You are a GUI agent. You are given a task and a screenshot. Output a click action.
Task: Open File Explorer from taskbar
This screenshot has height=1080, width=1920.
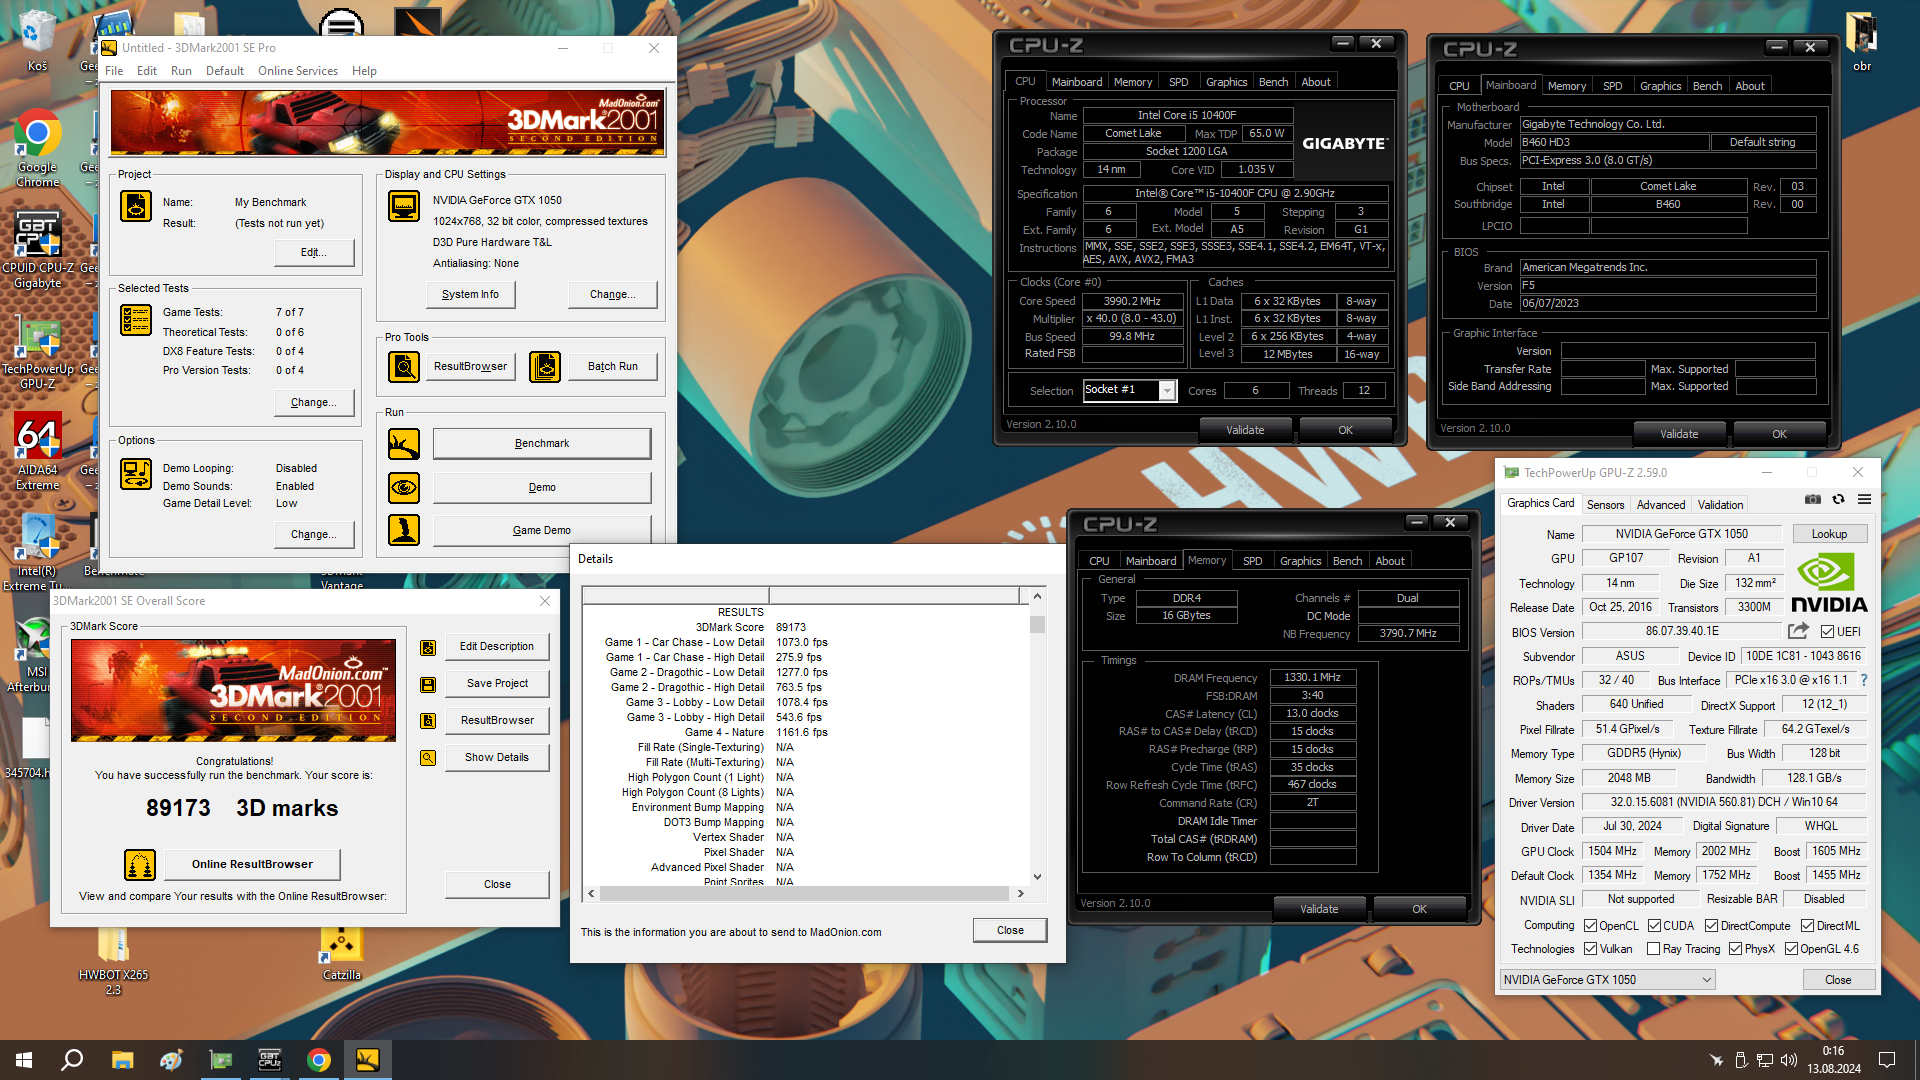122,1060
